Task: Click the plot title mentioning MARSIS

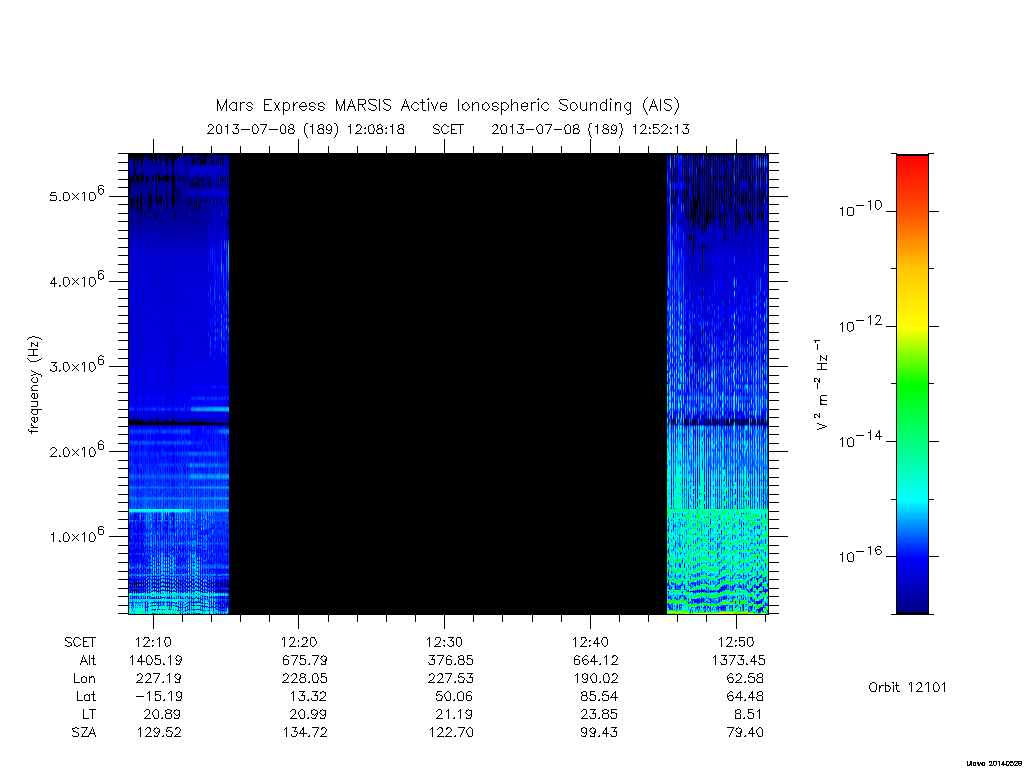Action: (447, 105)
